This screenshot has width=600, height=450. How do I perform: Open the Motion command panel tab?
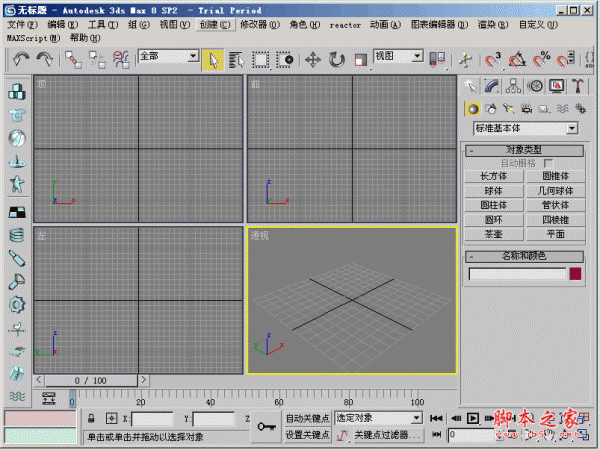tap(535, 86)
